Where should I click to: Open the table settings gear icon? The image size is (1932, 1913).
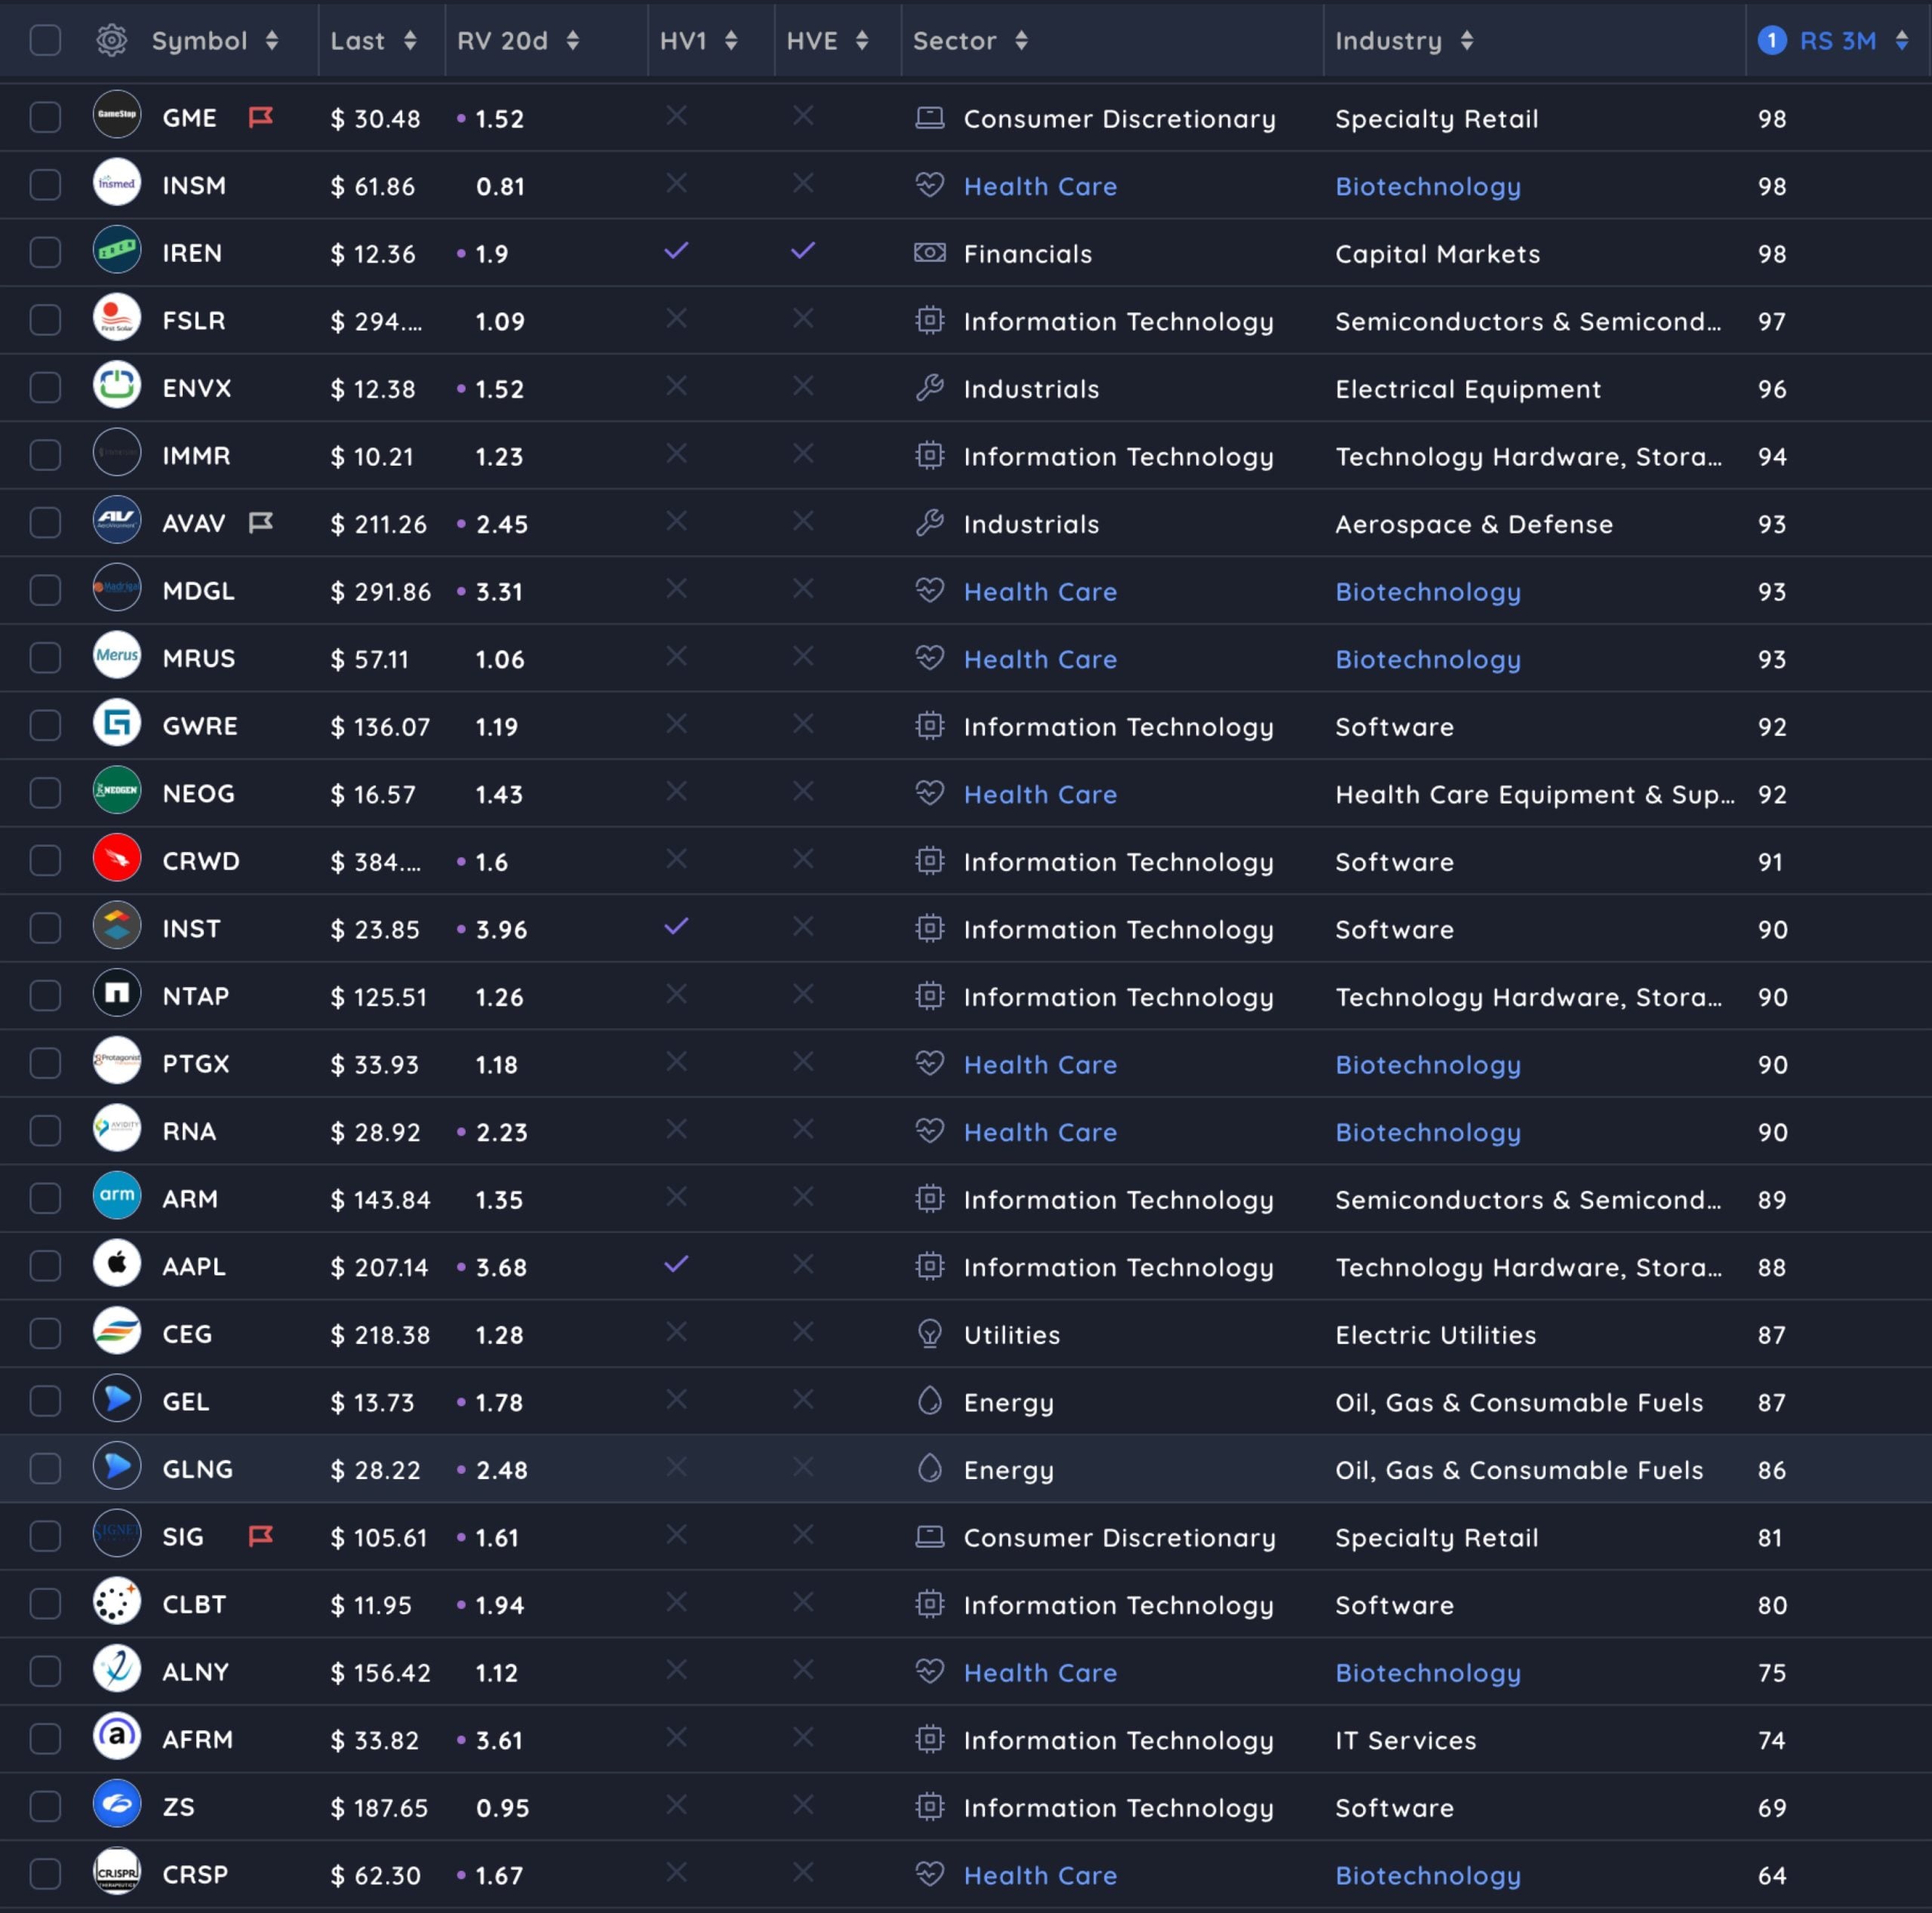112,40
